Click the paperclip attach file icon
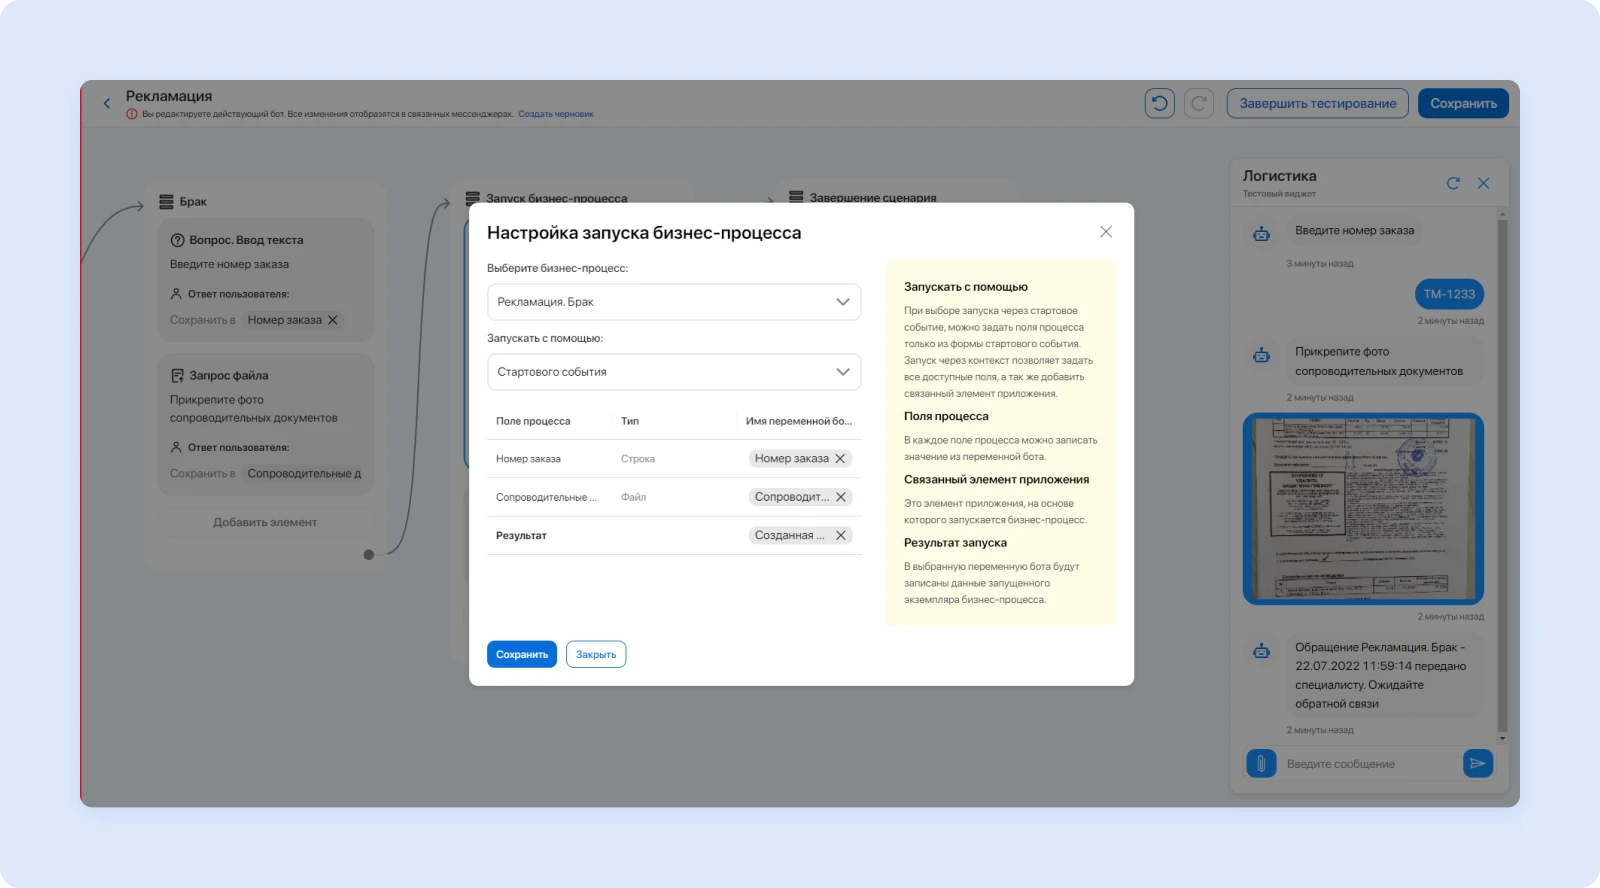This screenshot has height=888, width=1600. click(1261, 764)
